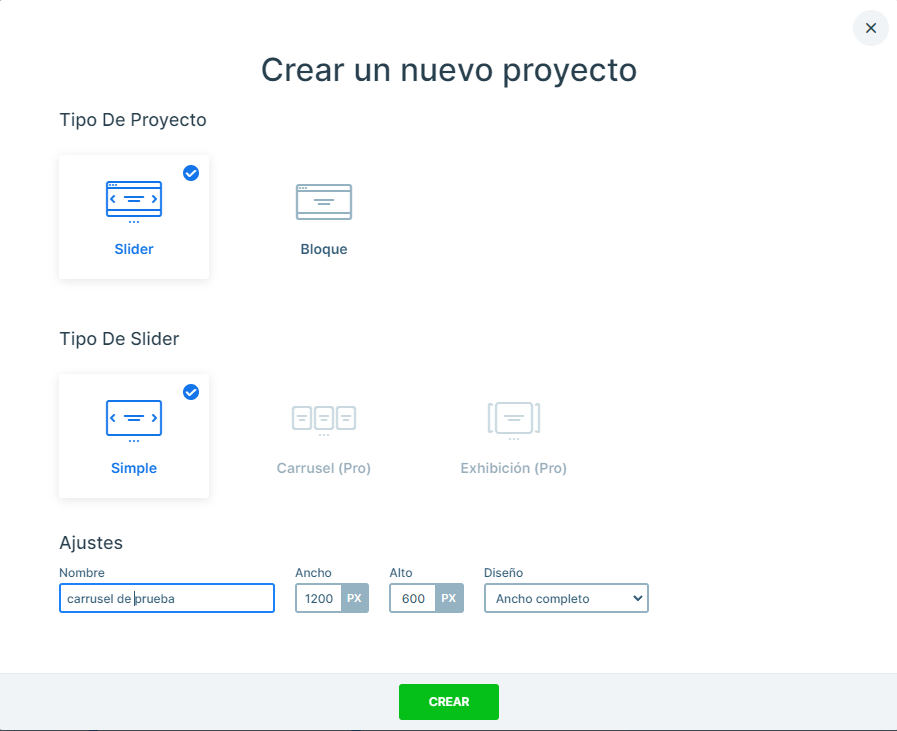This screenshot has height=731, width=897.
Task: Click the PX unit beside Alto
Action: pyautogui.click(x=449, y=598)
